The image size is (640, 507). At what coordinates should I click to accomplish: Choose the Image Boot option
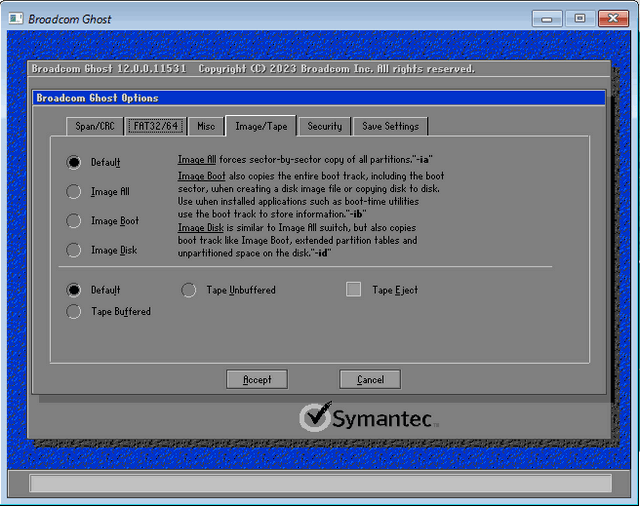point(73,221)
